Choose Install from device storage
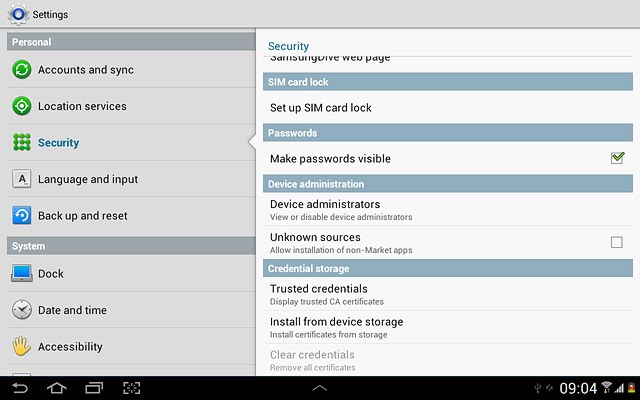640x400 pixels. [448, 327]
